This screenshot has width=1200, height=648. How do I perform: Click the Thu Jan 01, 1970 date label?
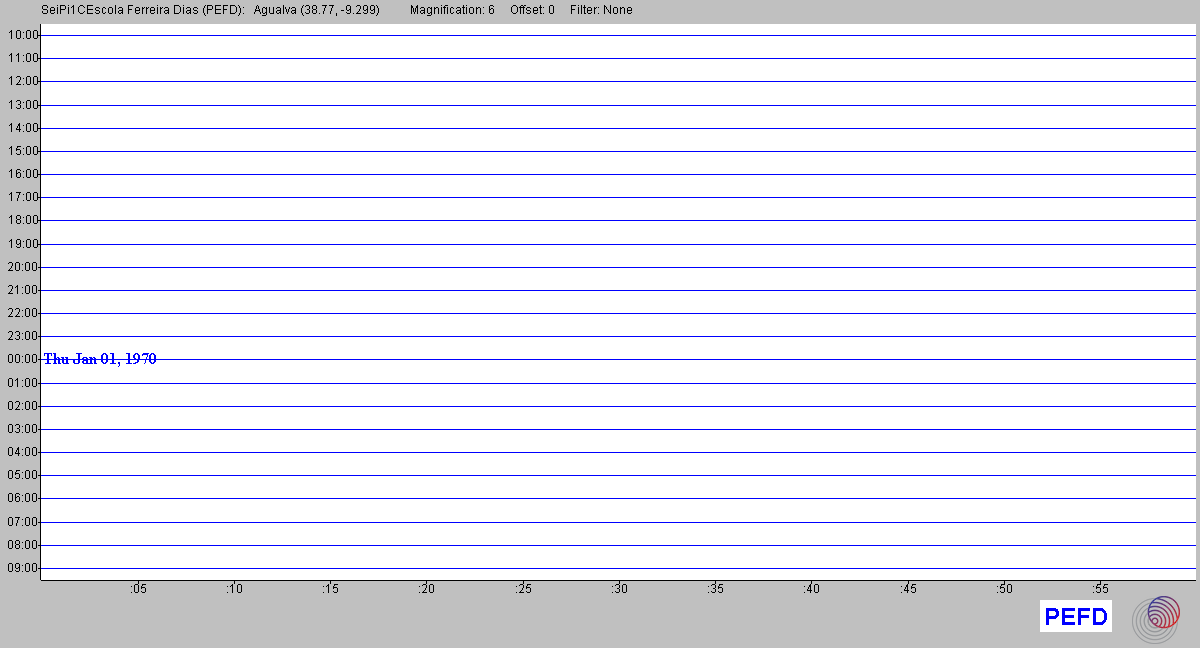coord(100,359)
